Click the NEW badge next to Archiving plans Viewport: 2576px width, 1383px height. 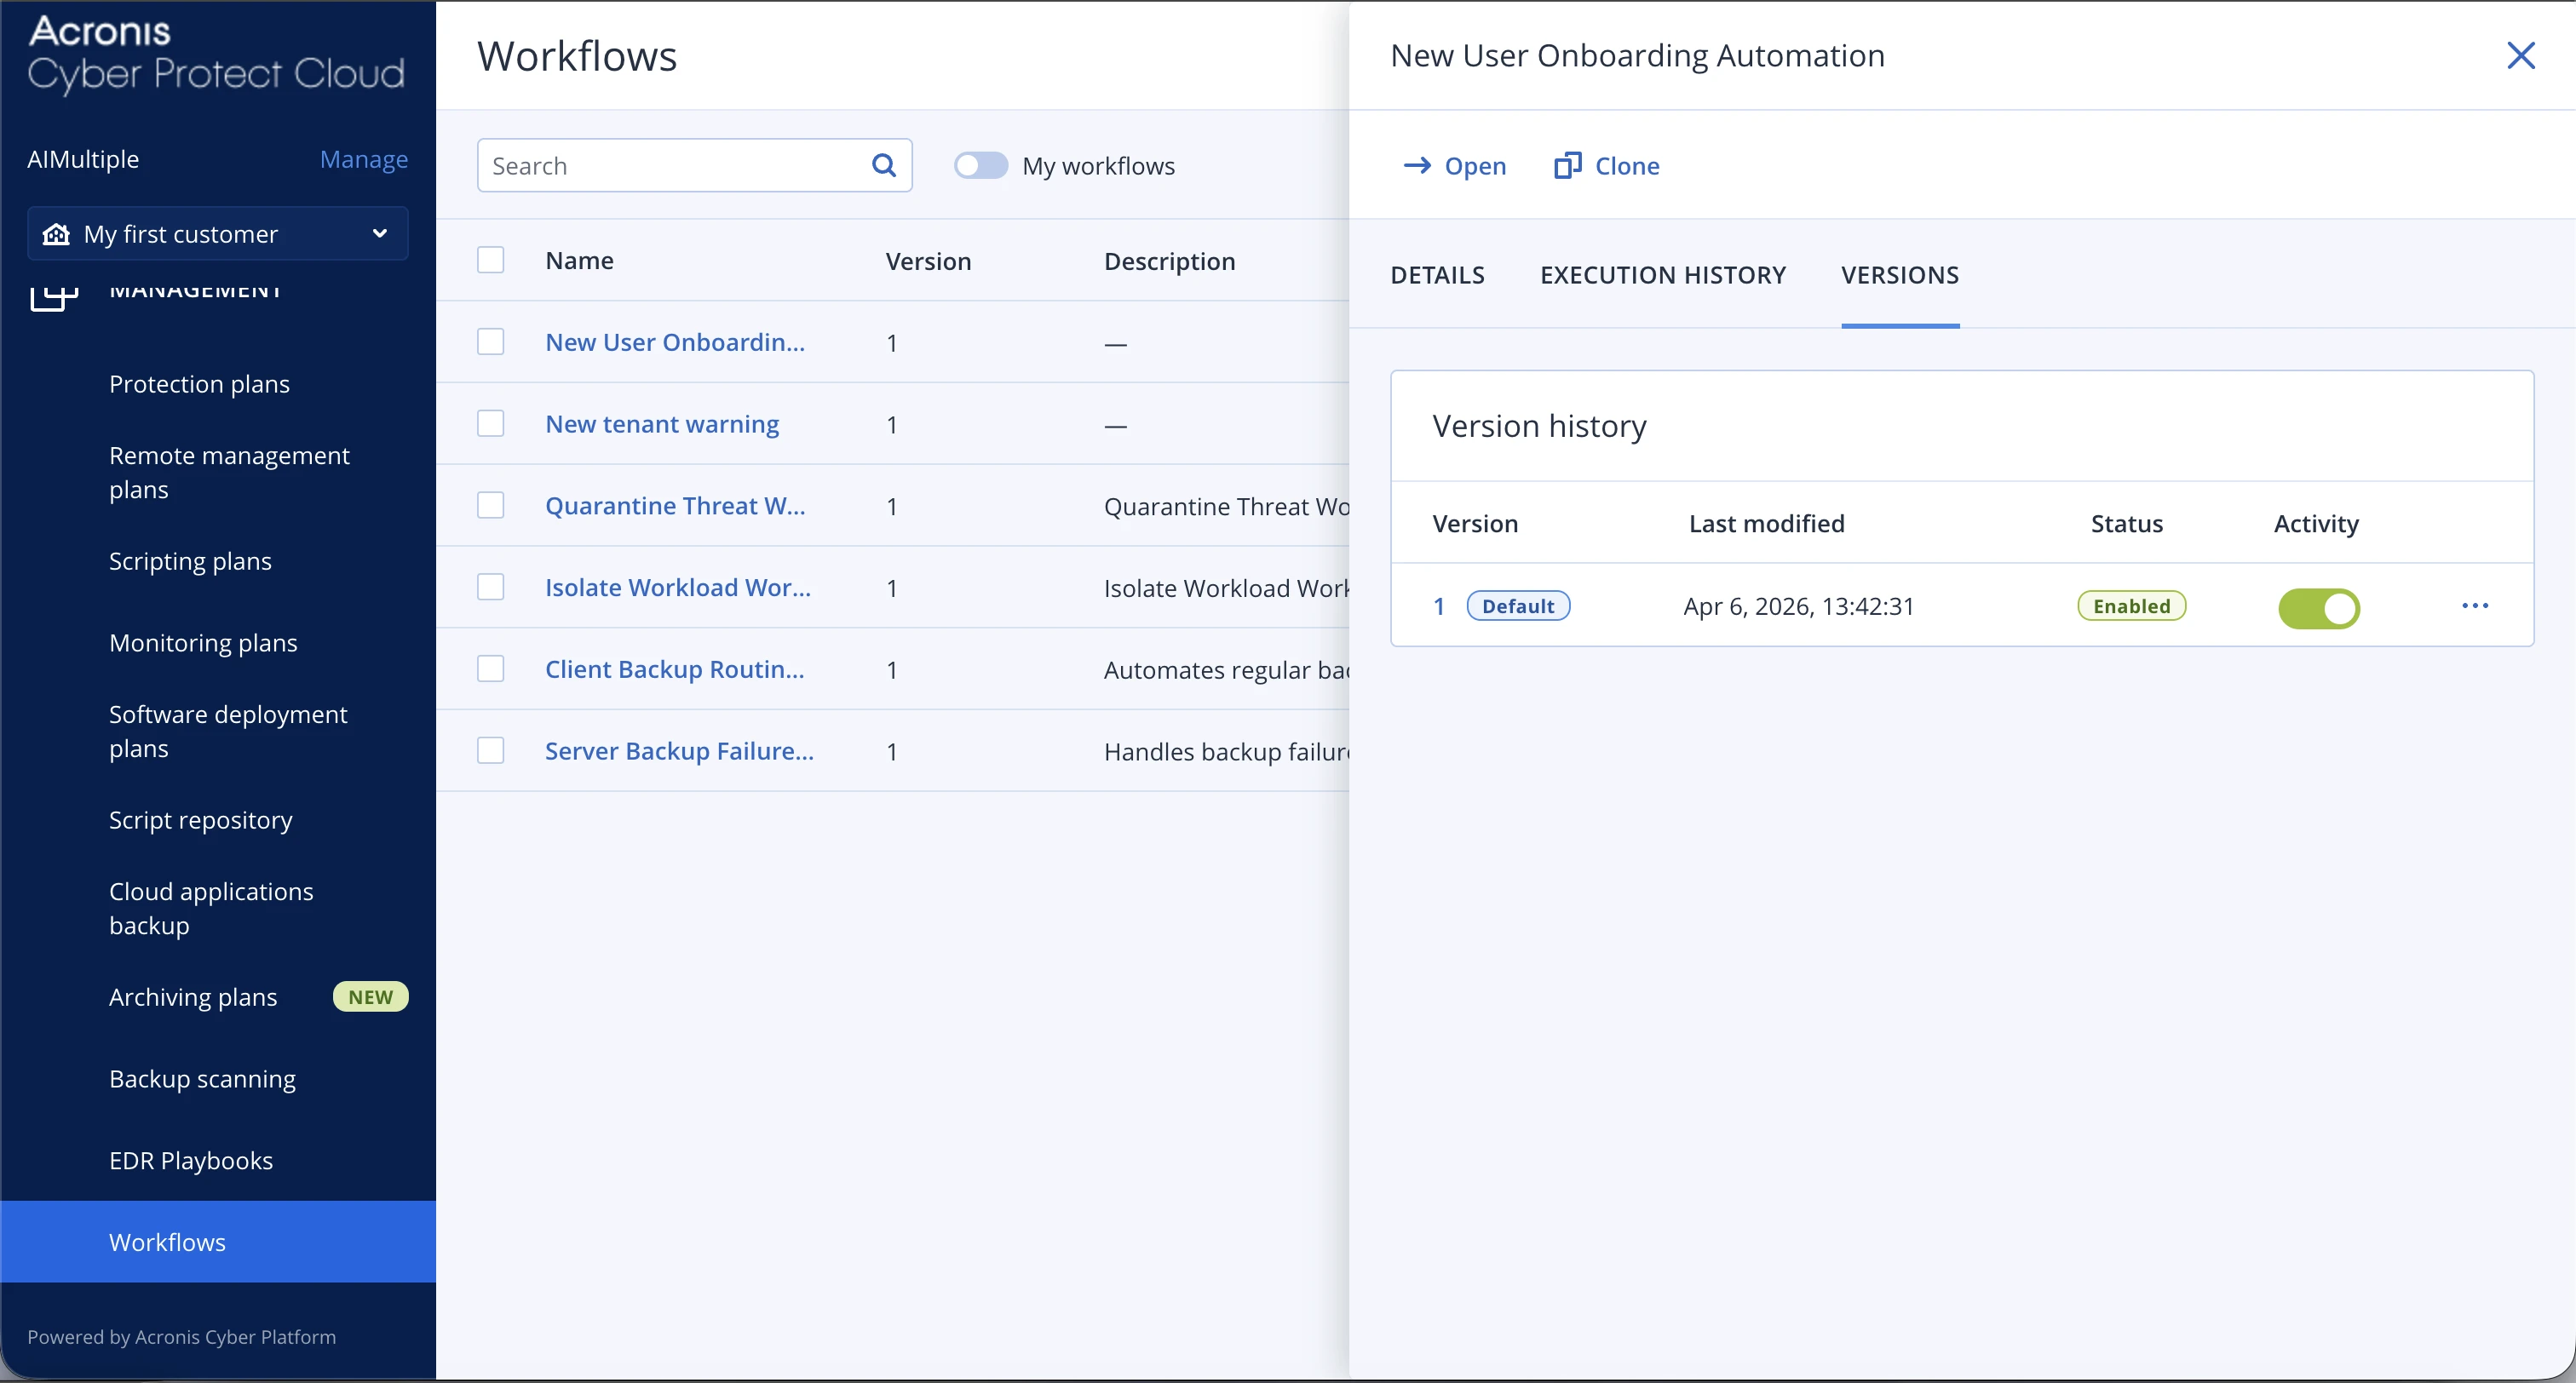click(370, 997)
